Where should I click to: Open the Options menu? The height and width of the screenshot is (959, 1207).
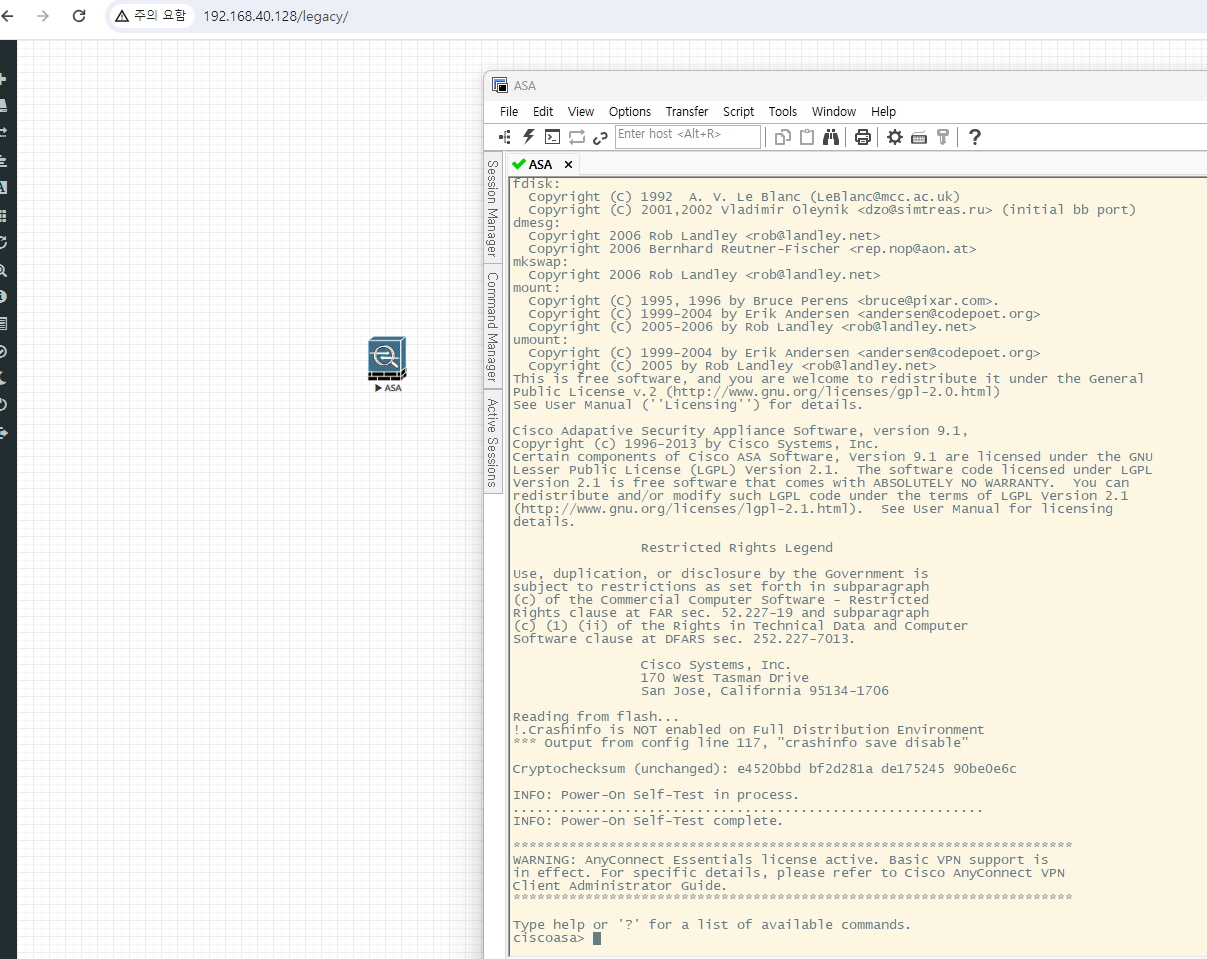630,112
